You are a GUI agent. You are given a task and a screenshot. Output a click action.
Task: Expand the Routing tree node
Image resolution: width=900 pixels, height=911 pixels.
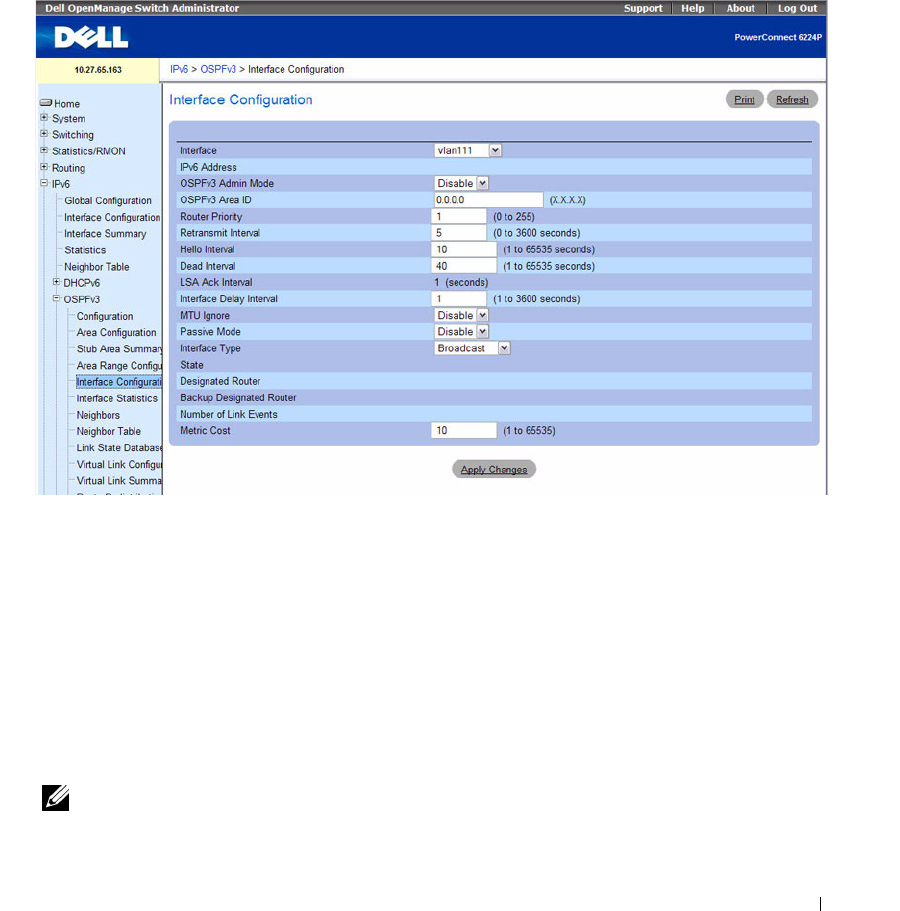click(44, 167)
